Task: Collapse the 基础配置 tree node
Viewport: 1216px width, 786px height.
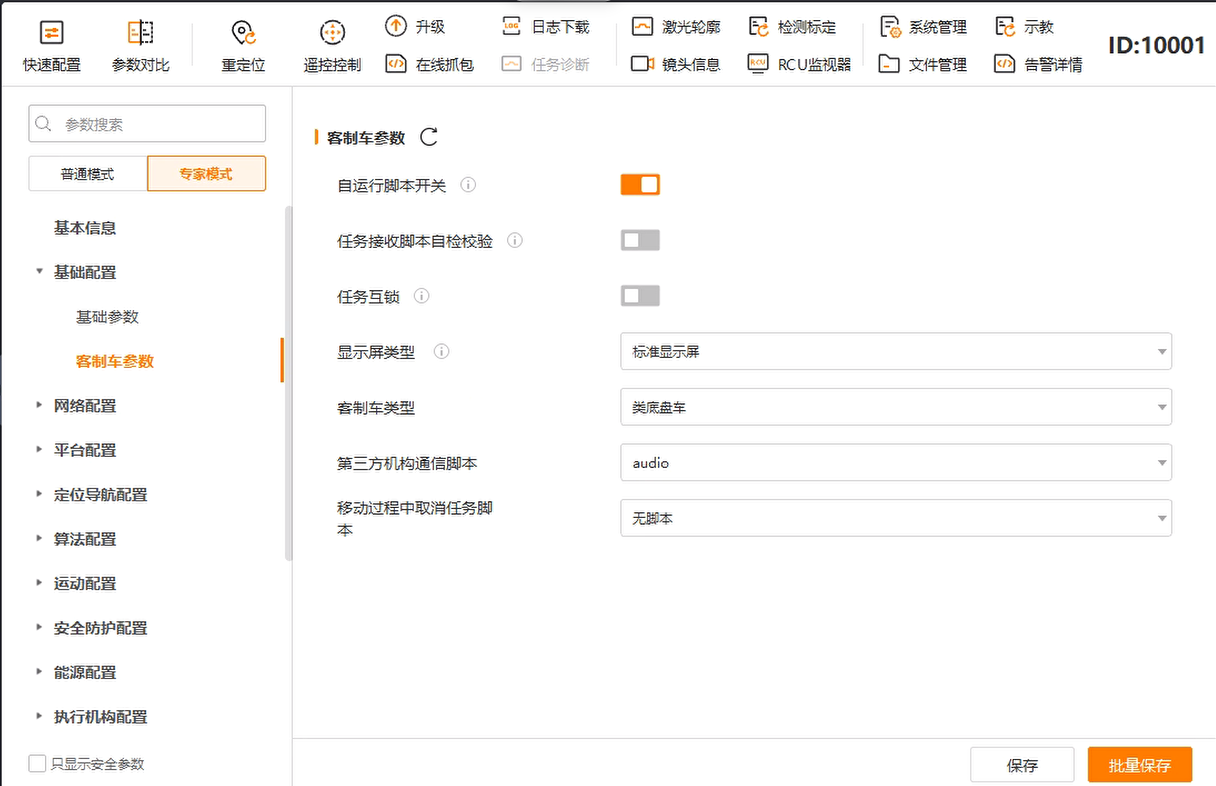Action: pyautogui.click(x=39, y=271)
